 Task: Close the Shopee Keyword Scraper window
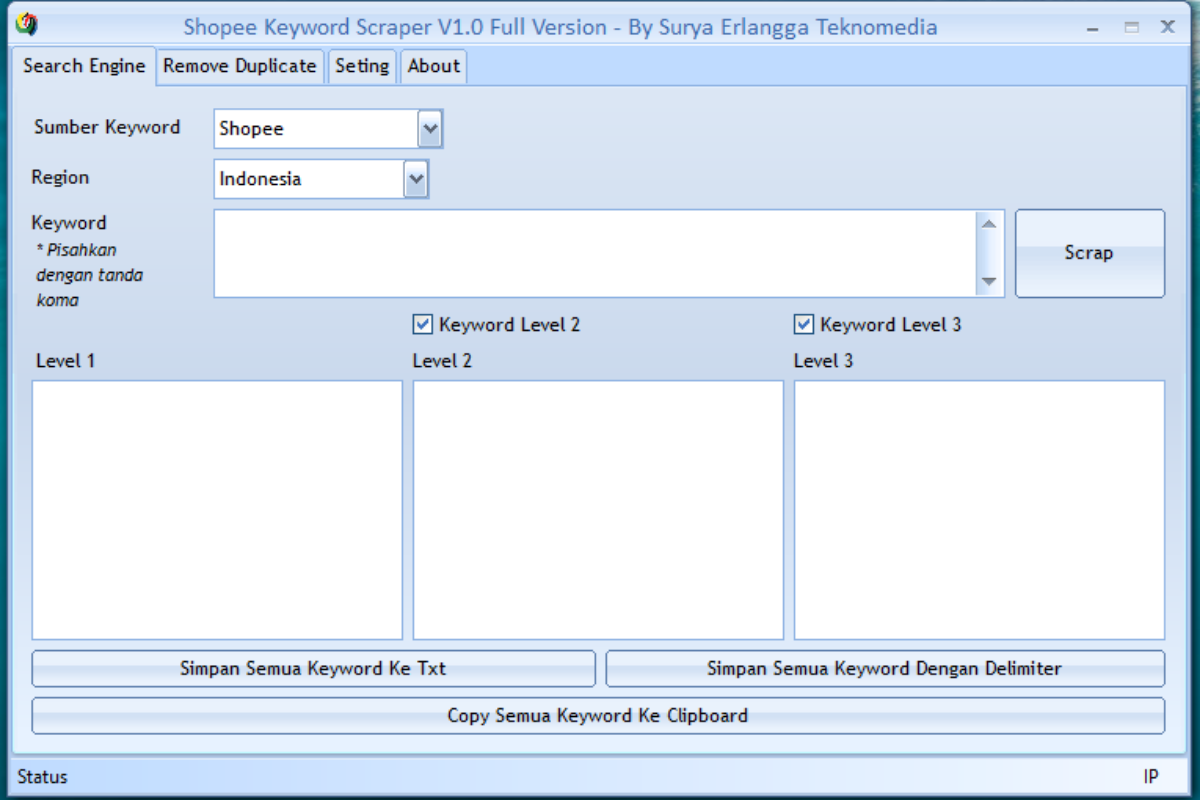pos(1168,27)
